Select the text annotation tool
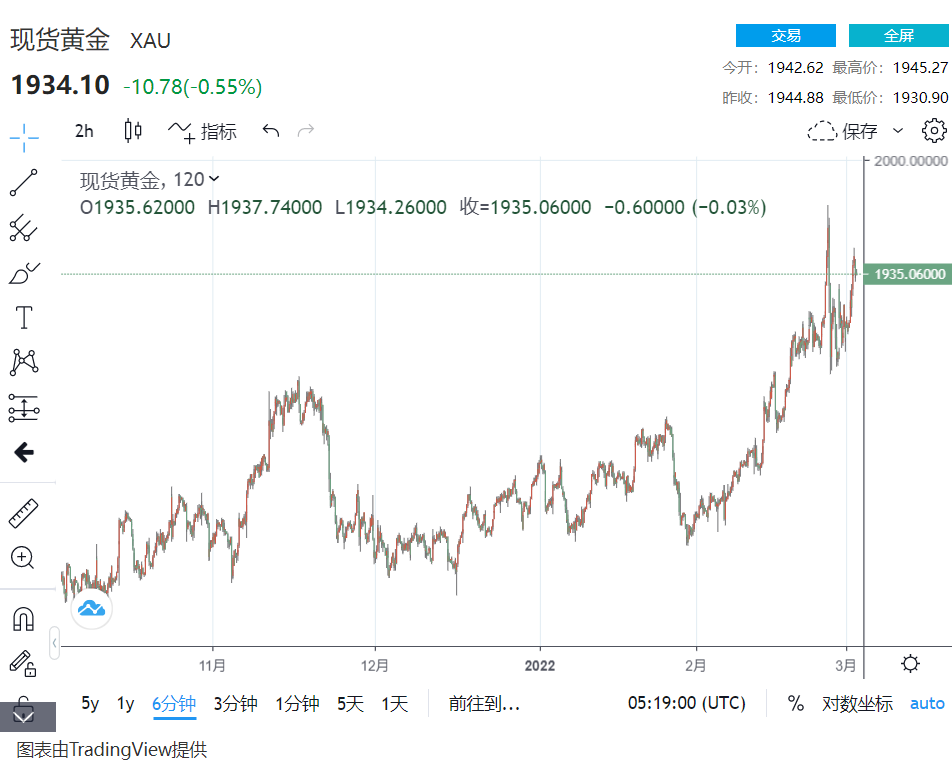The image size is (952, 761). tap(24, 318)
